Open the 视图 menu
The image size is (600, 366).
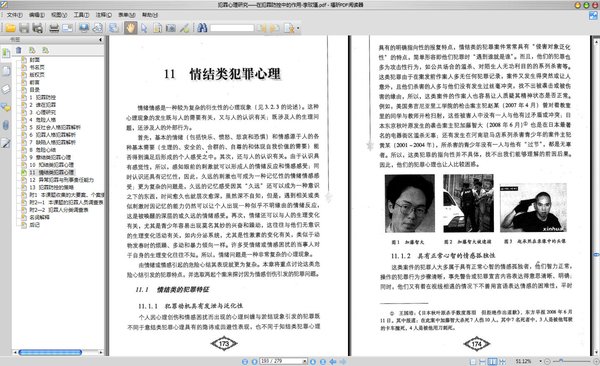click(59, 15)
